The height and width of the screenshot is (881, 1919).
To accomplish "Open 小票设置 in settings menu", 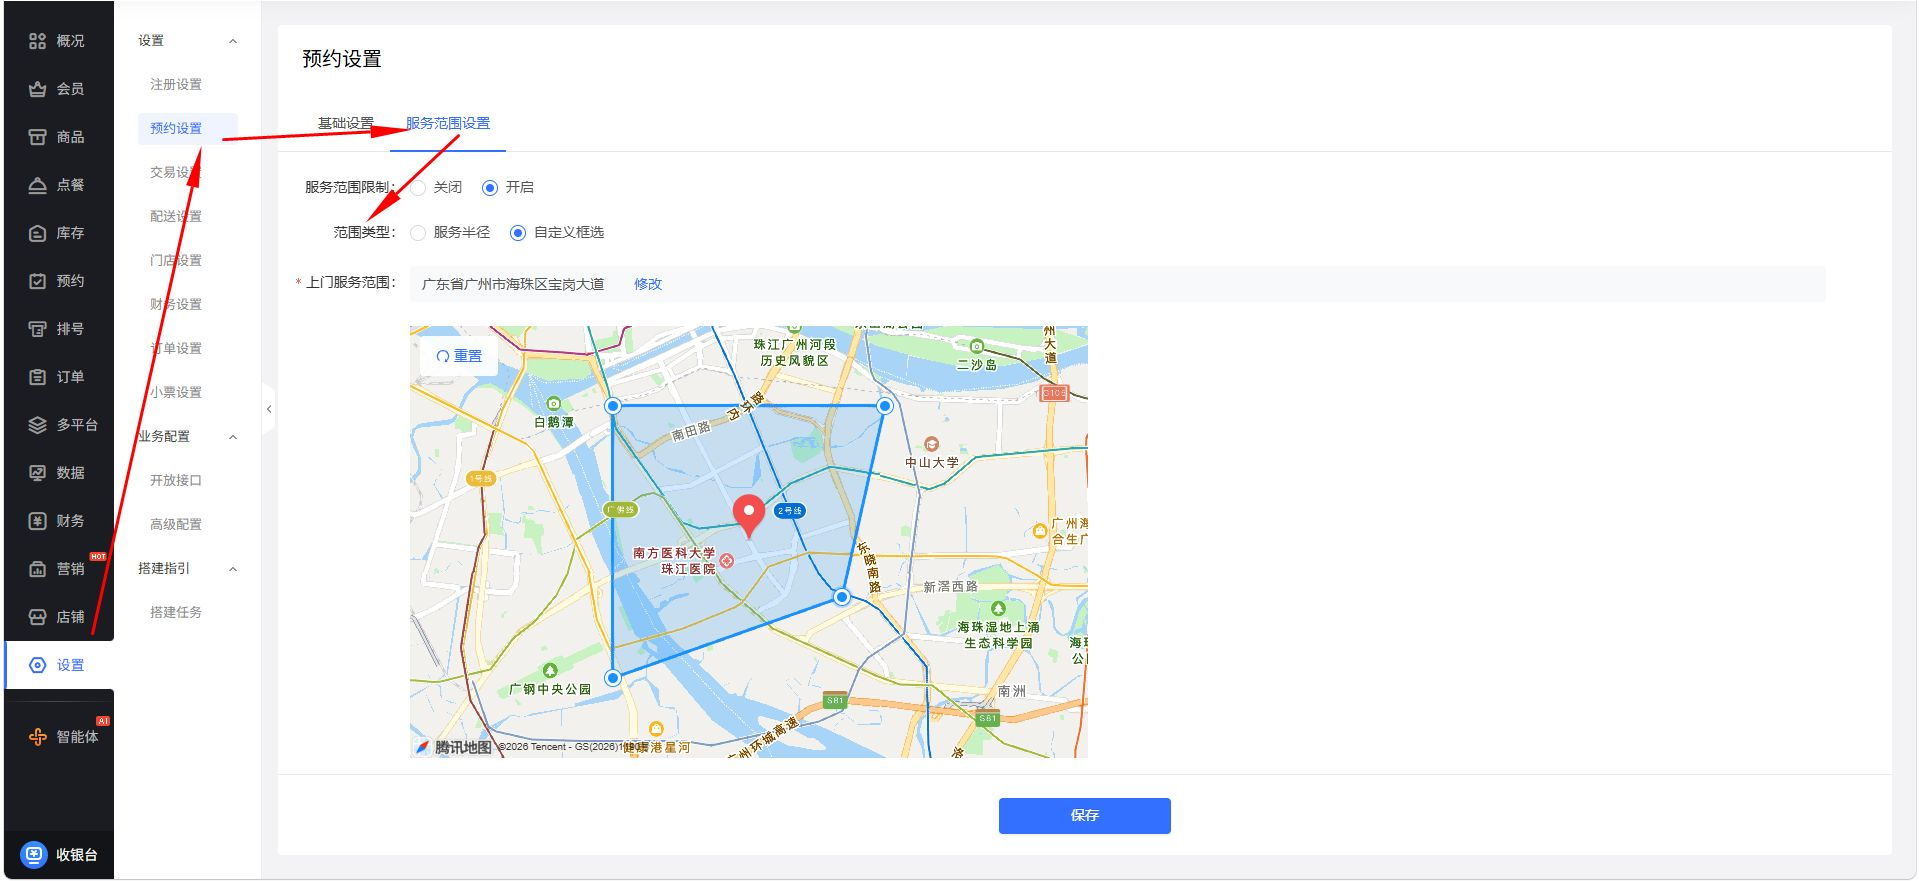I will [176, 393].
